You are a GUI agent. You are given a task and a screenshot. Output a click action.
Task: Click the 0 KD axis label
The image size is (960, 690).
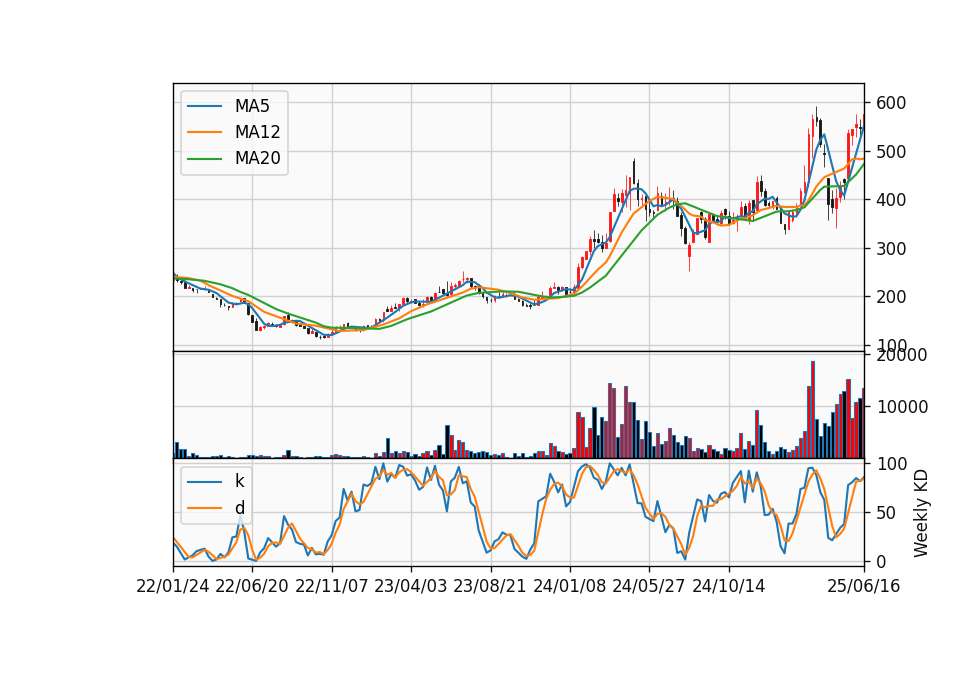pos(881,561)
